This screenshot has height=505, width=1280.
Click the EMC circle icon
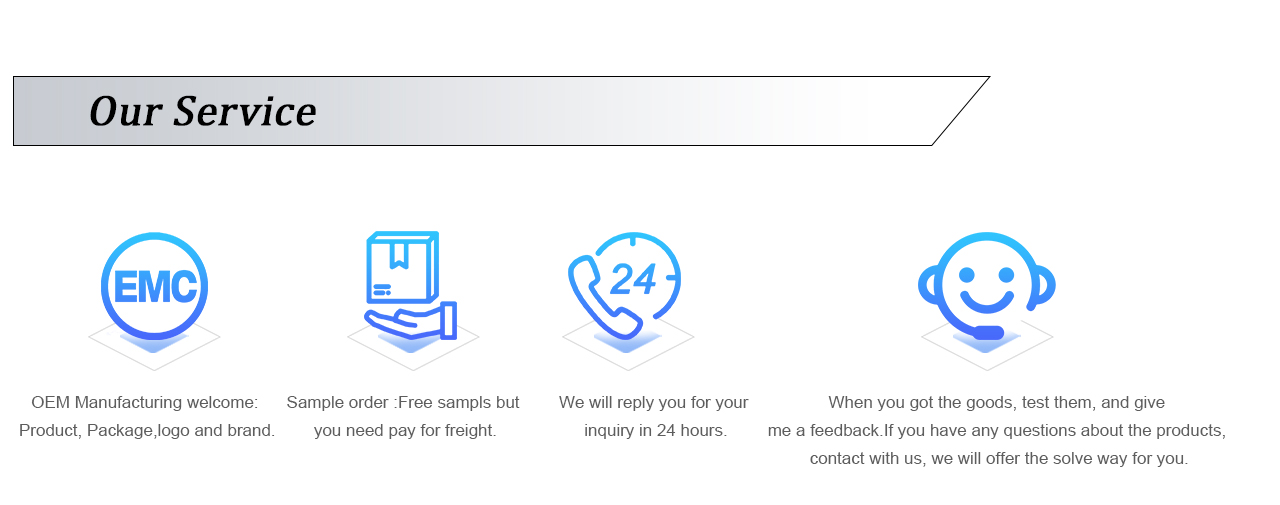(154, 285)
